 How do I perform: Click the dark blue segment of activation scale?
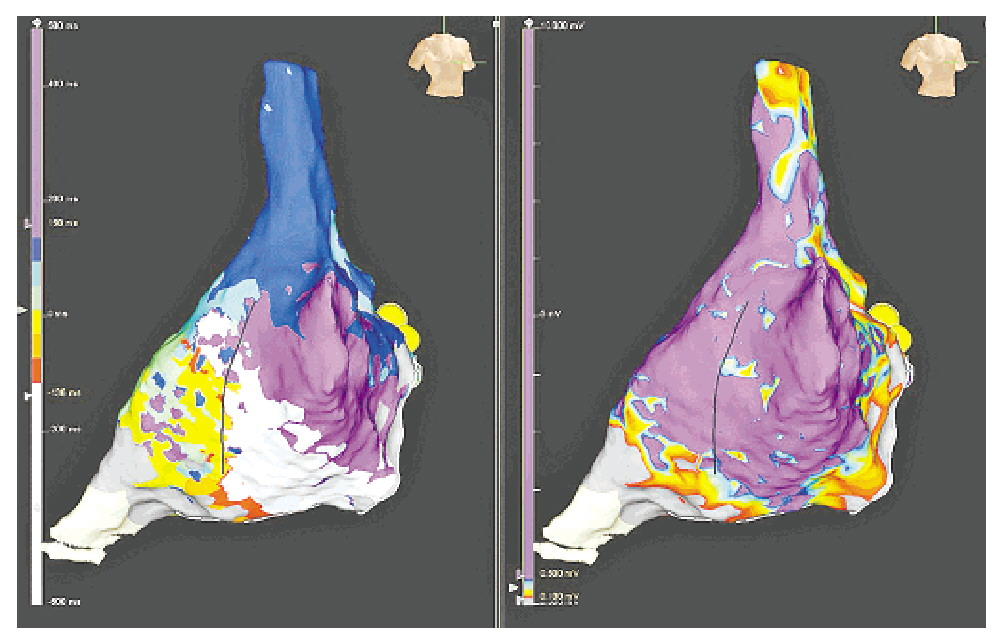37,250
